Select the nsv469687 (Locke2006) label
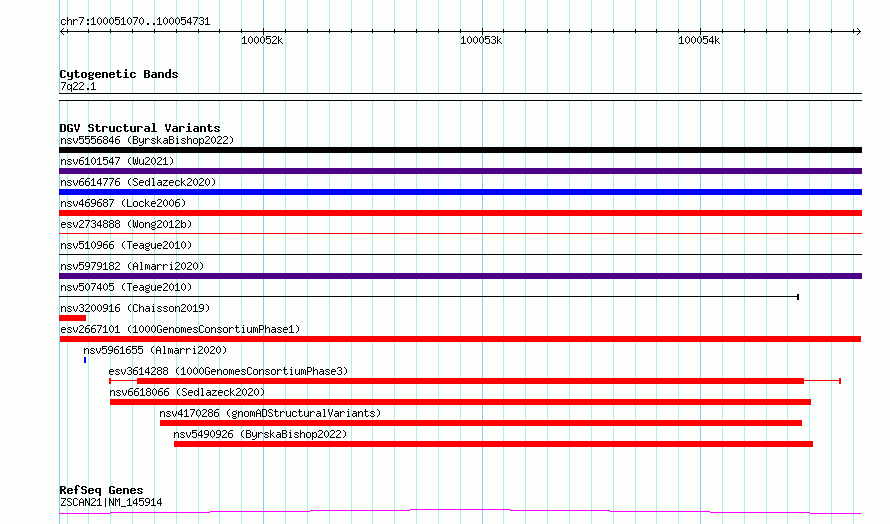Screen dimensions: 890x524 (x=123, y=203)
